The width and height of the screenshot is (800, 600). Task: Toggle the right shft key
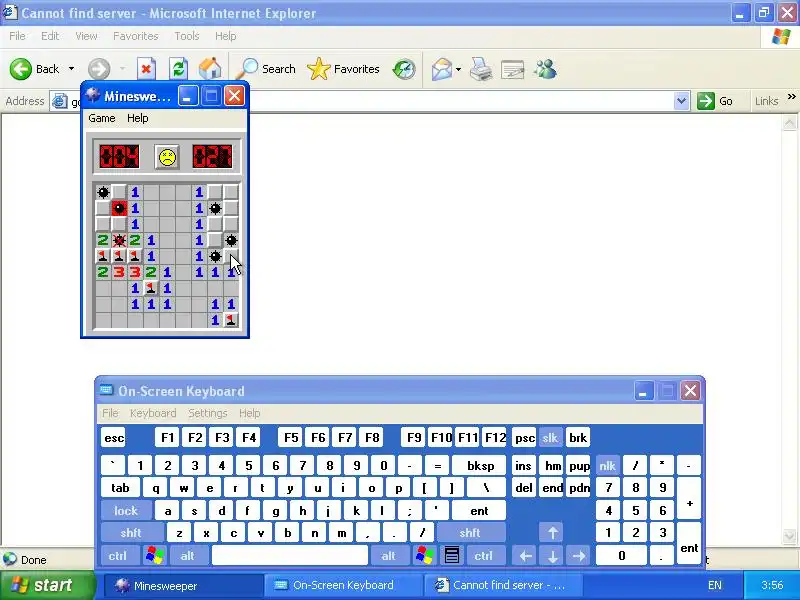click(470, 533)
